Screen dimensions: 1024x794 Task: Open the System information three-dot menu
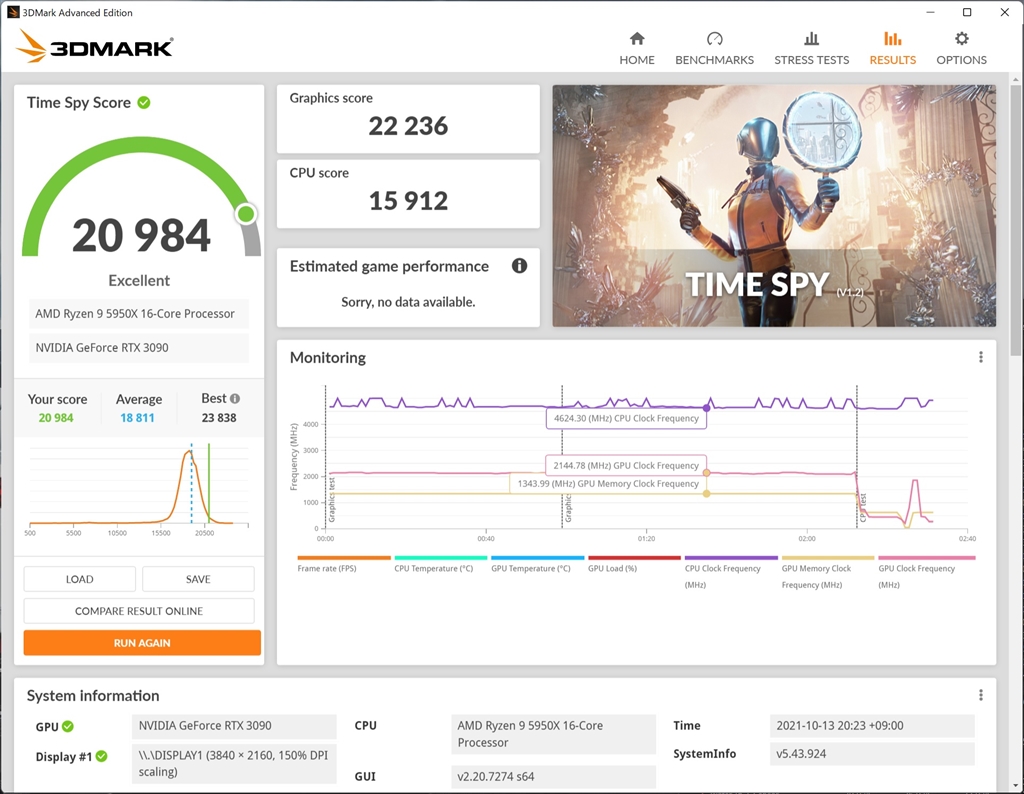tap(980, 695)
